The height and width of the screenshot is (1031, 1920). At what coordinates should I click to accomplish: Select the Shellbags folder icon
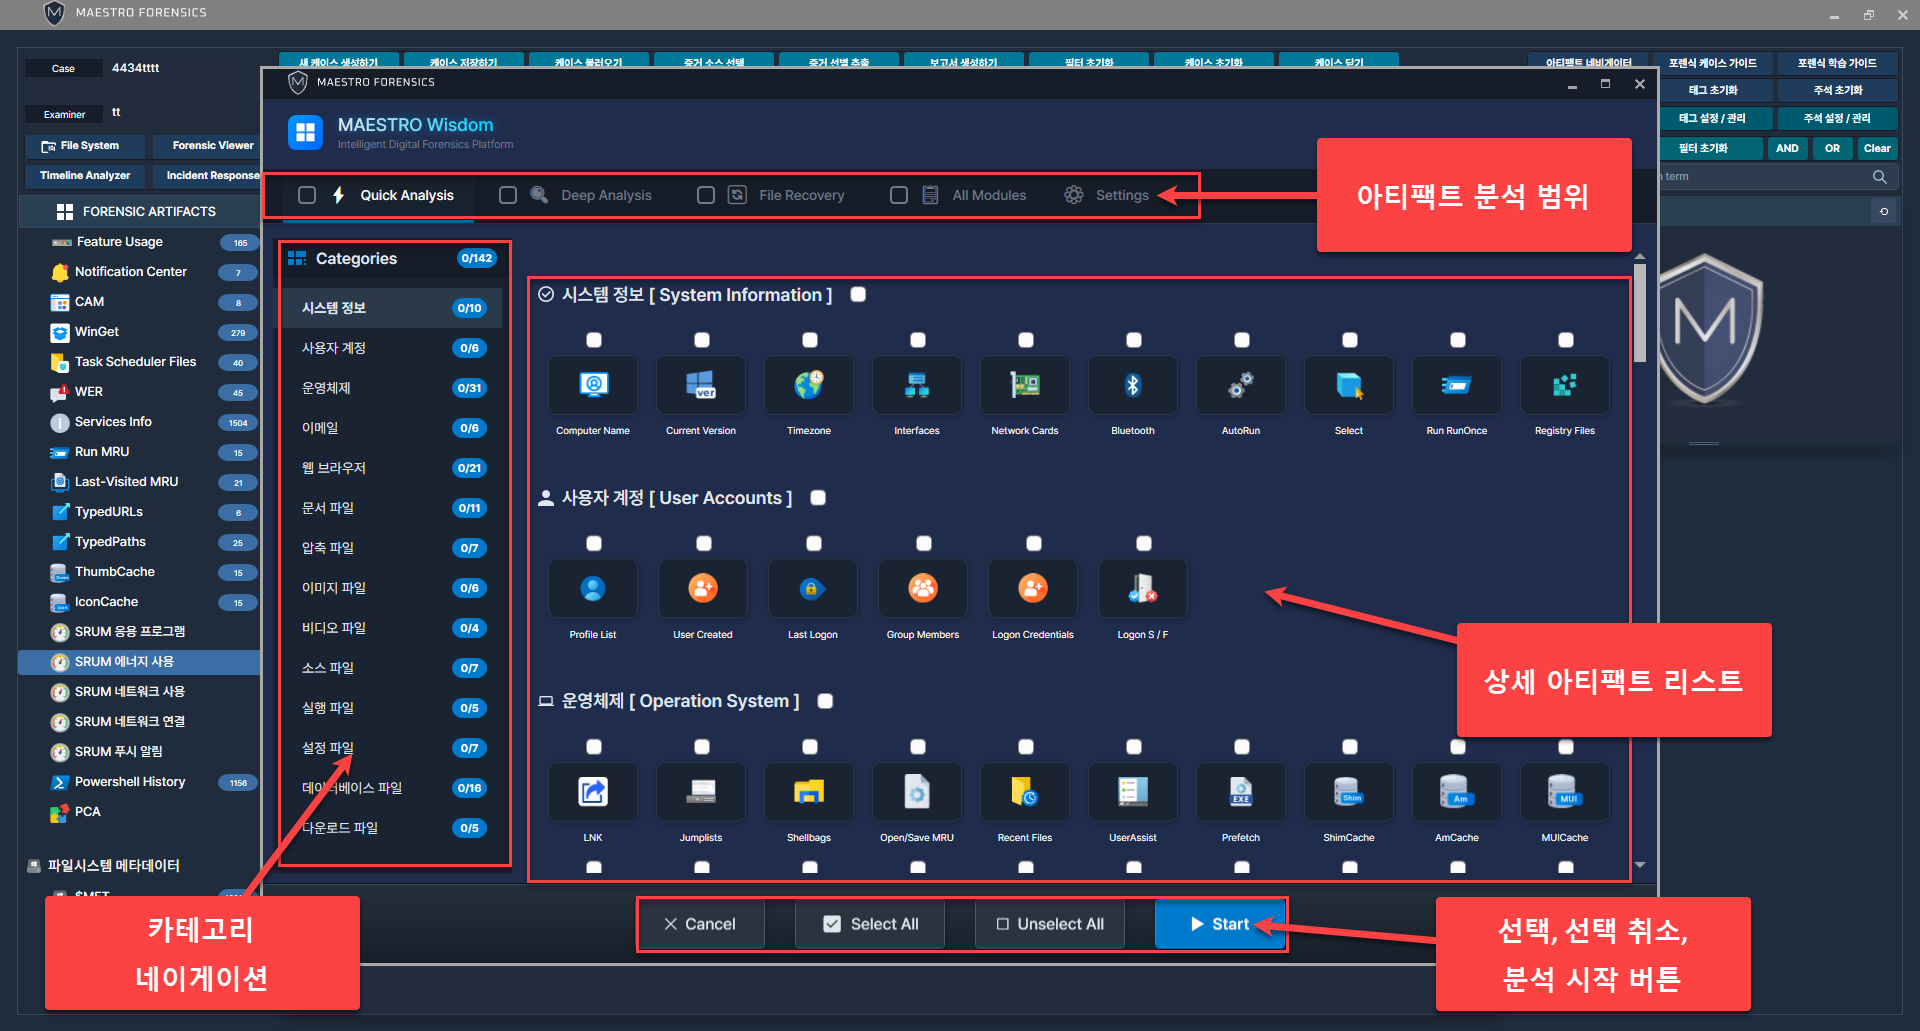click(x=809, y=792)
